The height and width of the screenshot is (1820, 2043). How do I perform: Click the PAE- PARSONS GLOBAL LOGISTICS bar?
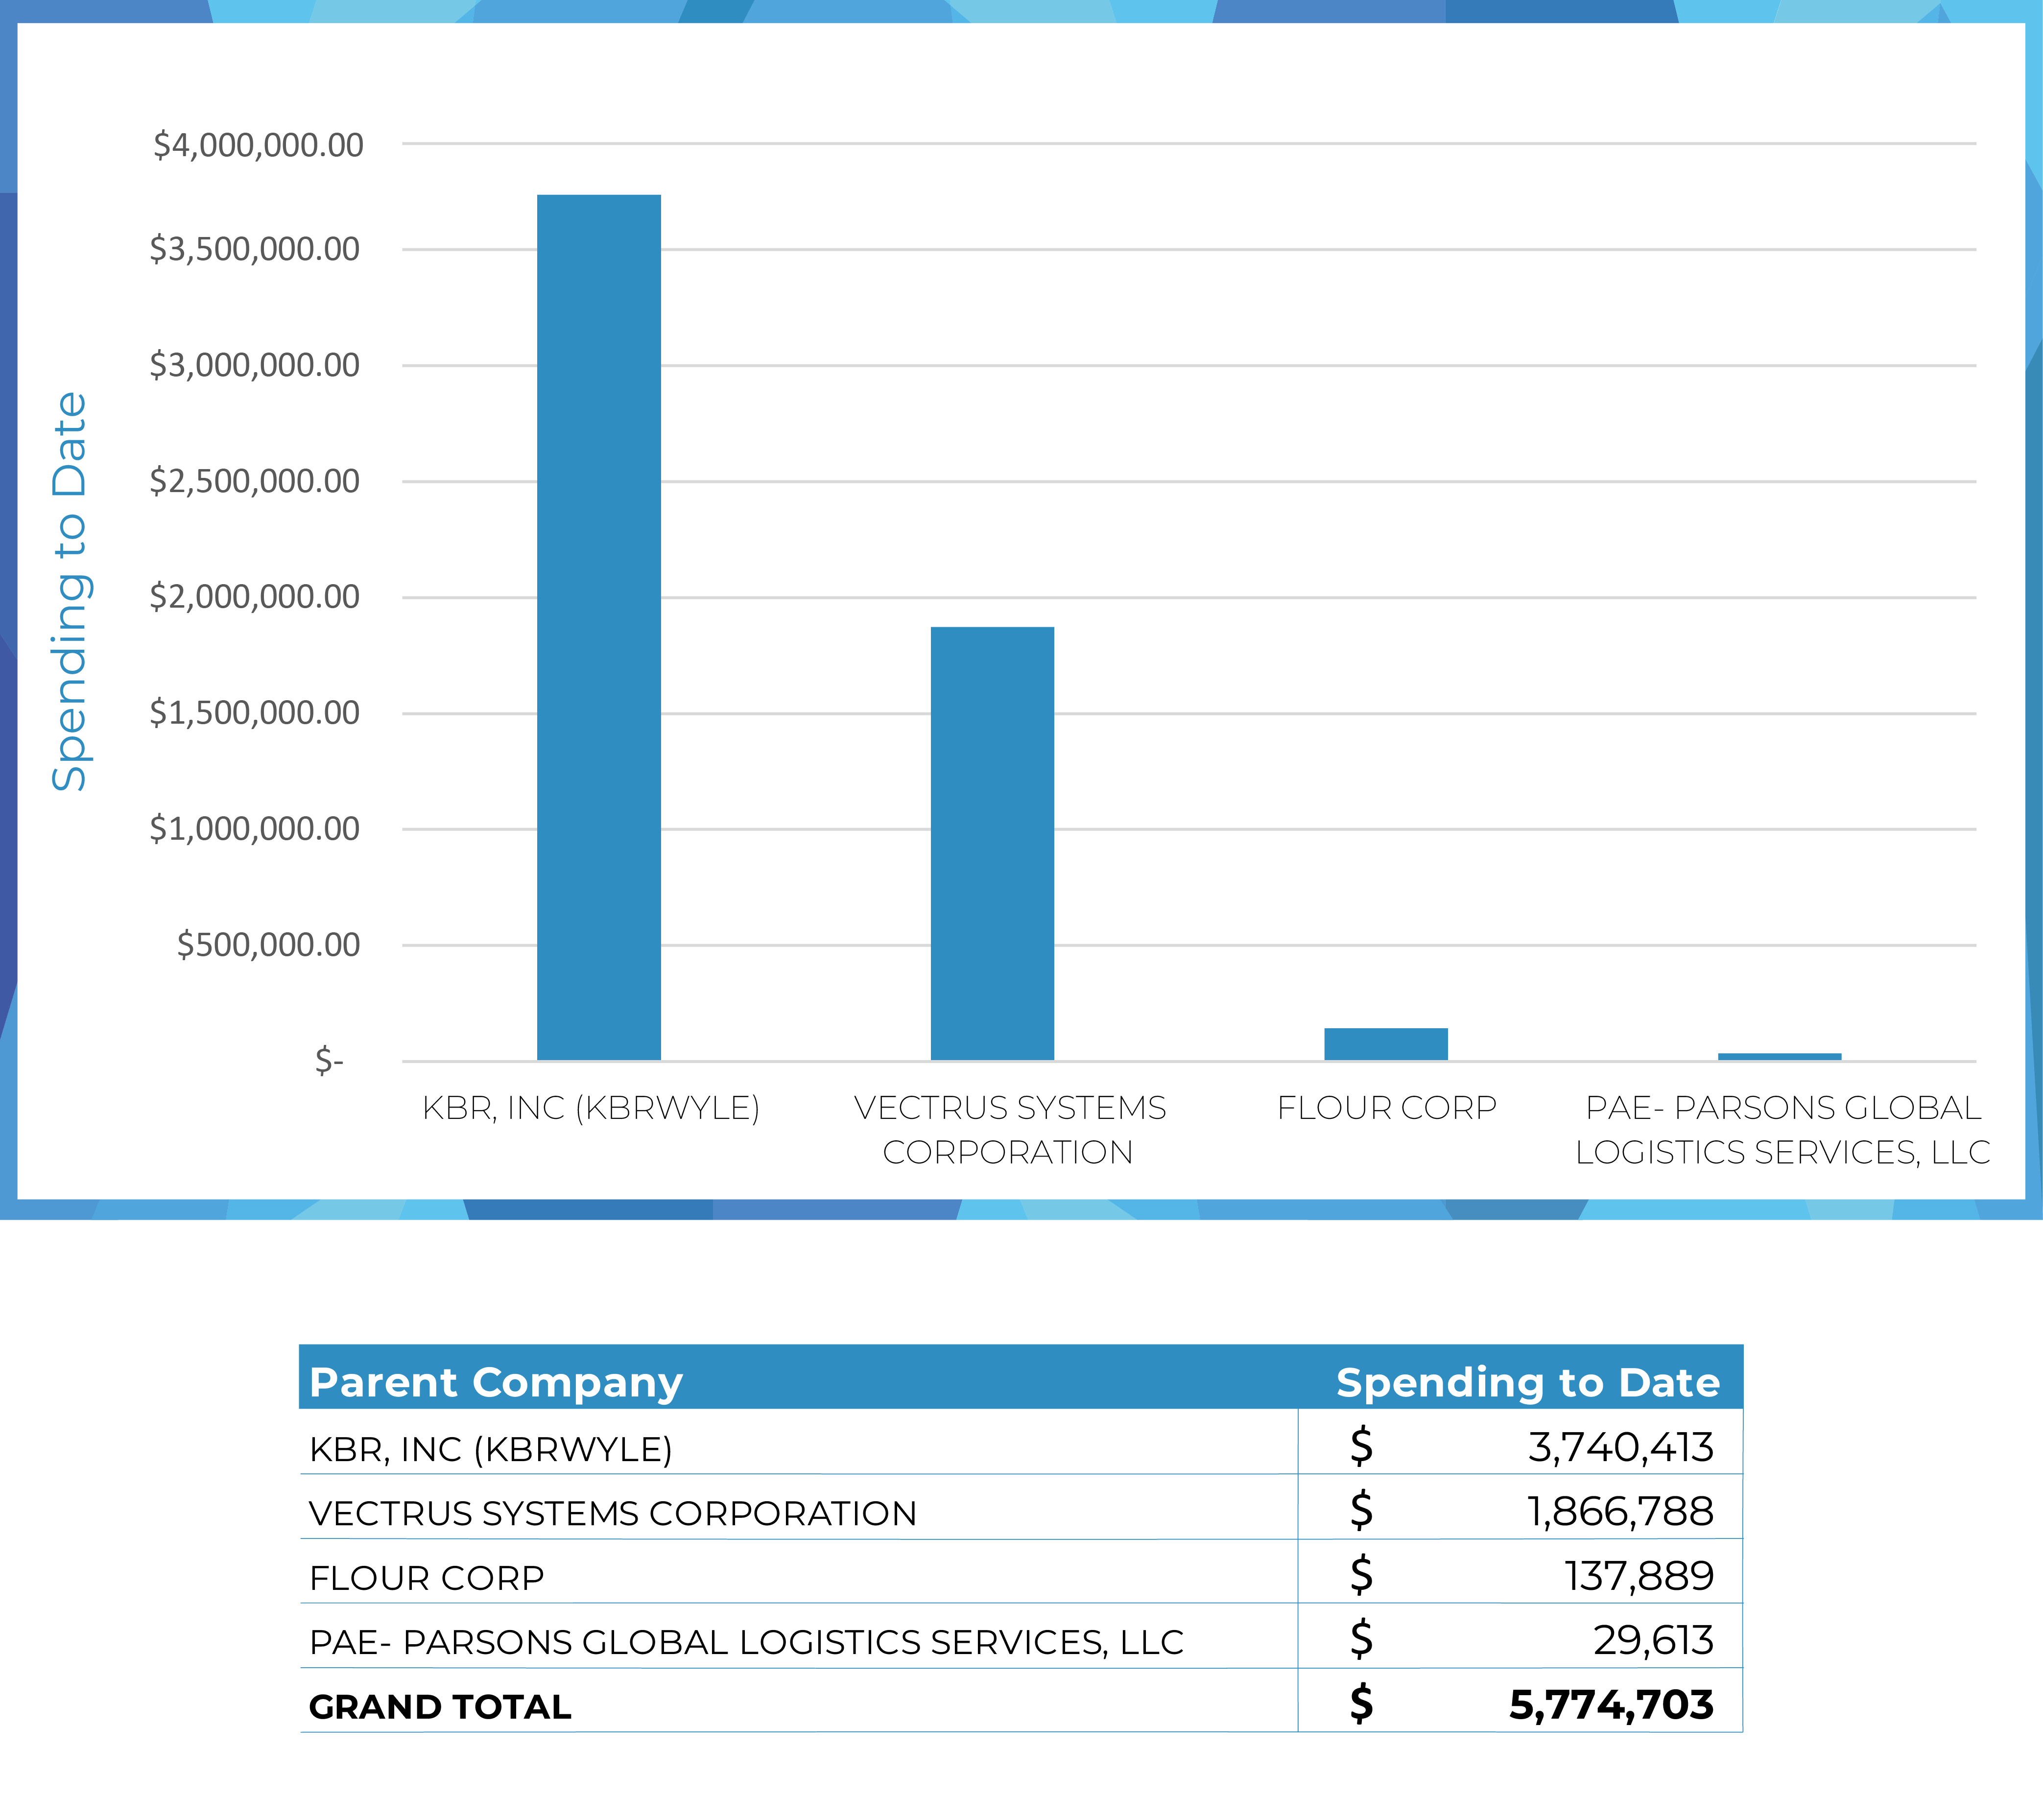[x=1779, y=1056]
